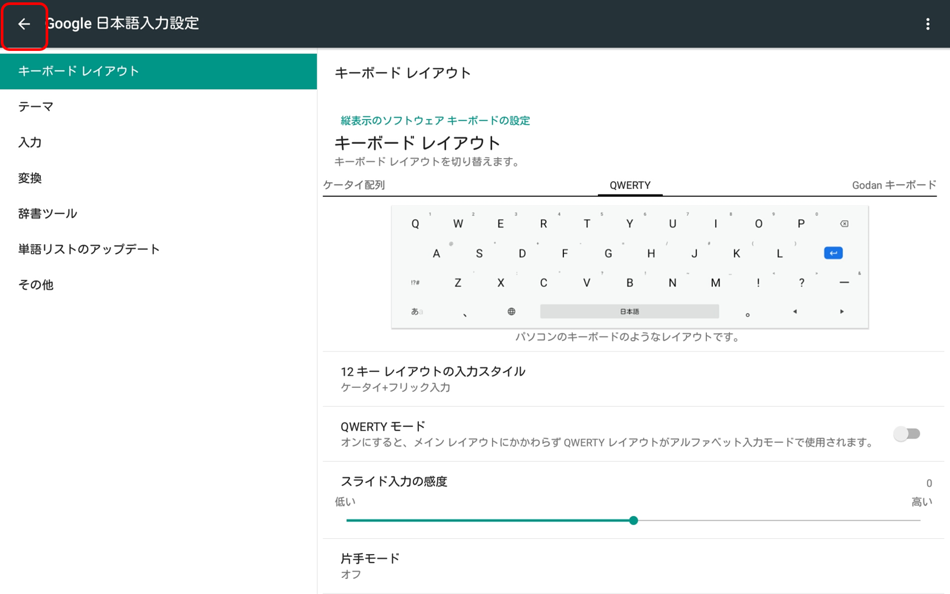Go back with the arrow icon
950x594 pixels.
24,24
